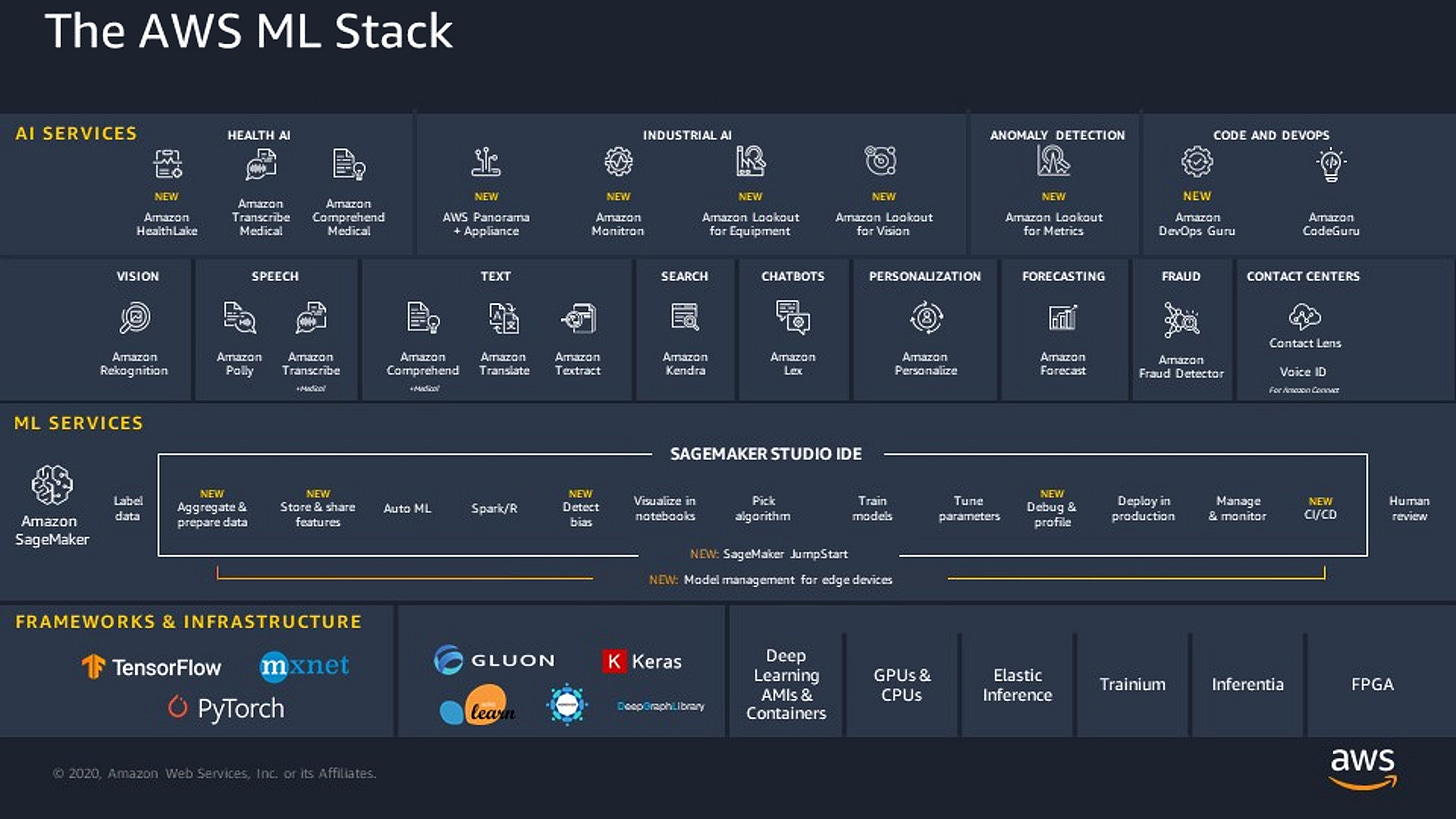
Task: Click the Contact Lens cloud icon
Action: 1305,317
